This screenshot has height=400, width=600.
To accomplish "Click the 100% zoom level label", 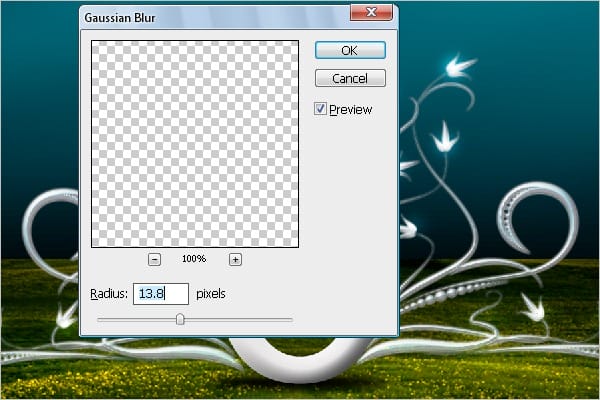I will (x=194, y=259).
